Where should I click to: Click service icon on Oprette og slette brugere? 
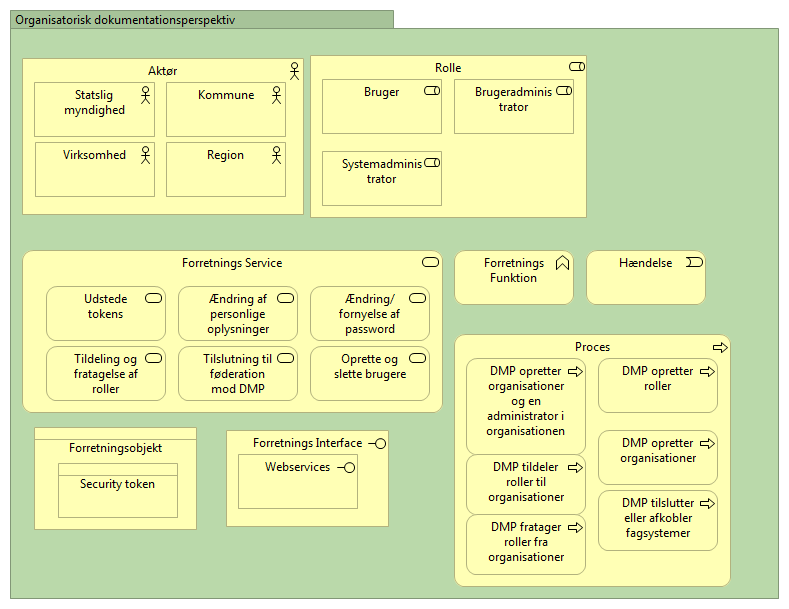coord(417,358)
